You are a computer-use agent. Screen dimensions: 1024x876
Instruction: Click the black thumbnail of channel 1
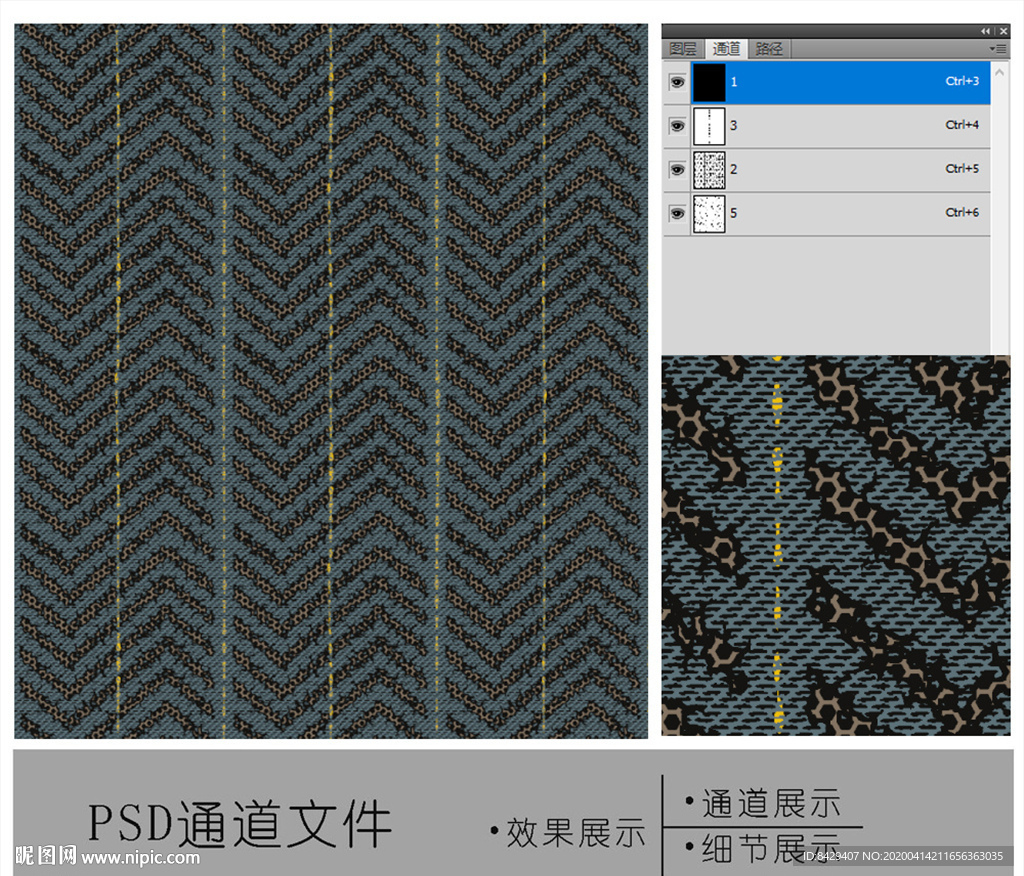click(709, 82)
